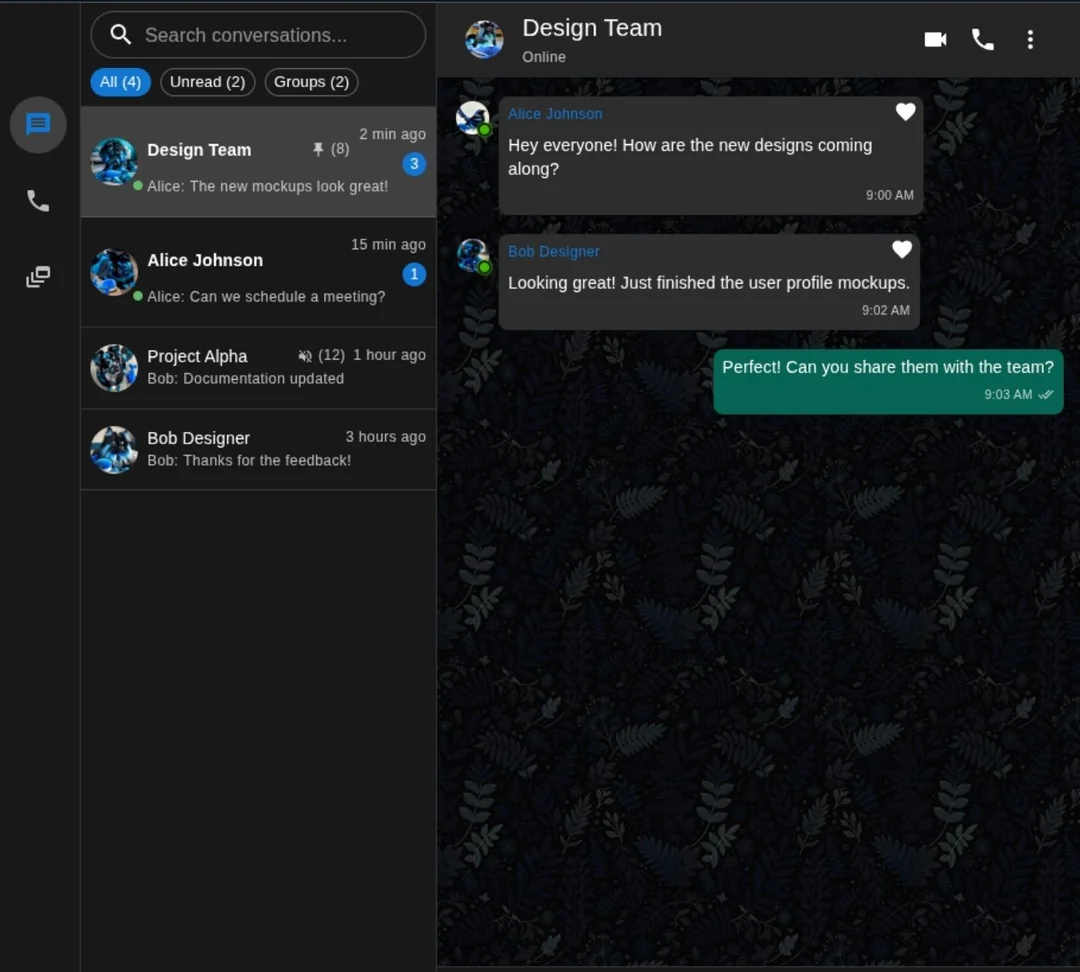Viewport: 1080px width, 972px height.
Task: Filter conversations by Groups (2)
Action: click(x=311, y=82)
